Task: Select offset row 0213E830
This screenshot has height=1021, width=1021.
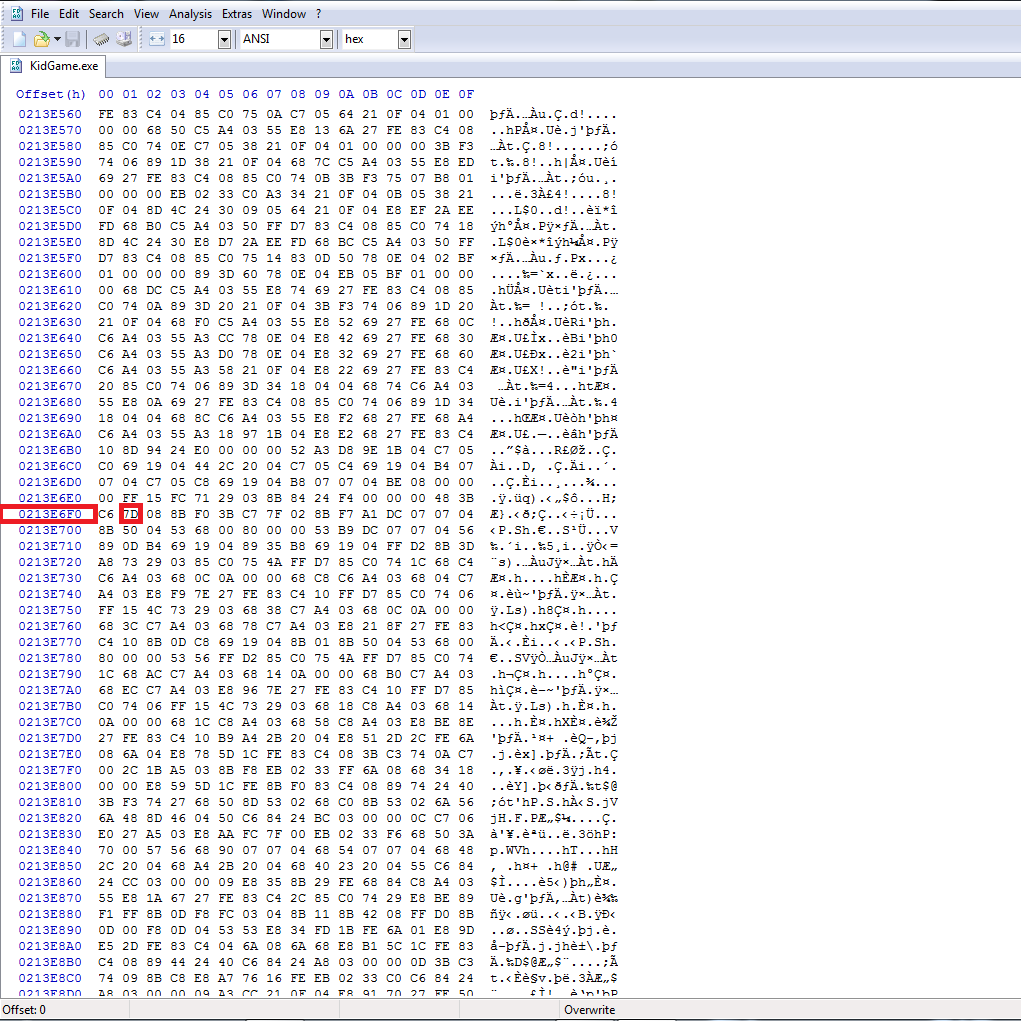Action: 50,835
